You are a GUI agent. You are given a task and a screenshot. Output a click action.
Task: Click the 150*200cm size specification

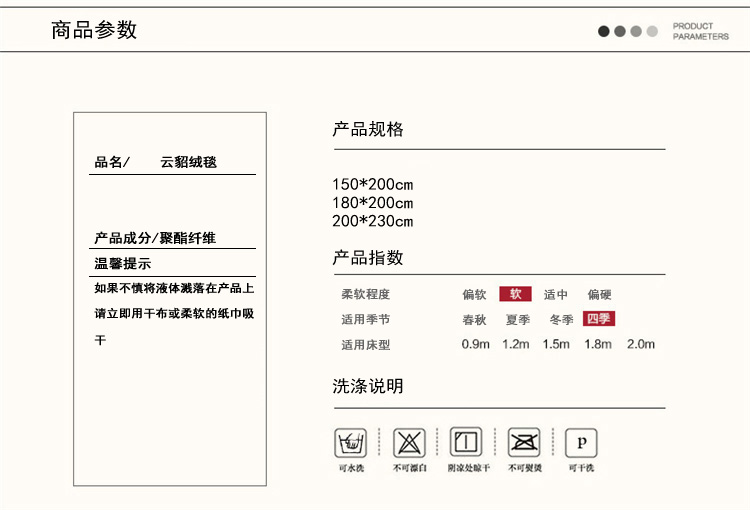373,185
